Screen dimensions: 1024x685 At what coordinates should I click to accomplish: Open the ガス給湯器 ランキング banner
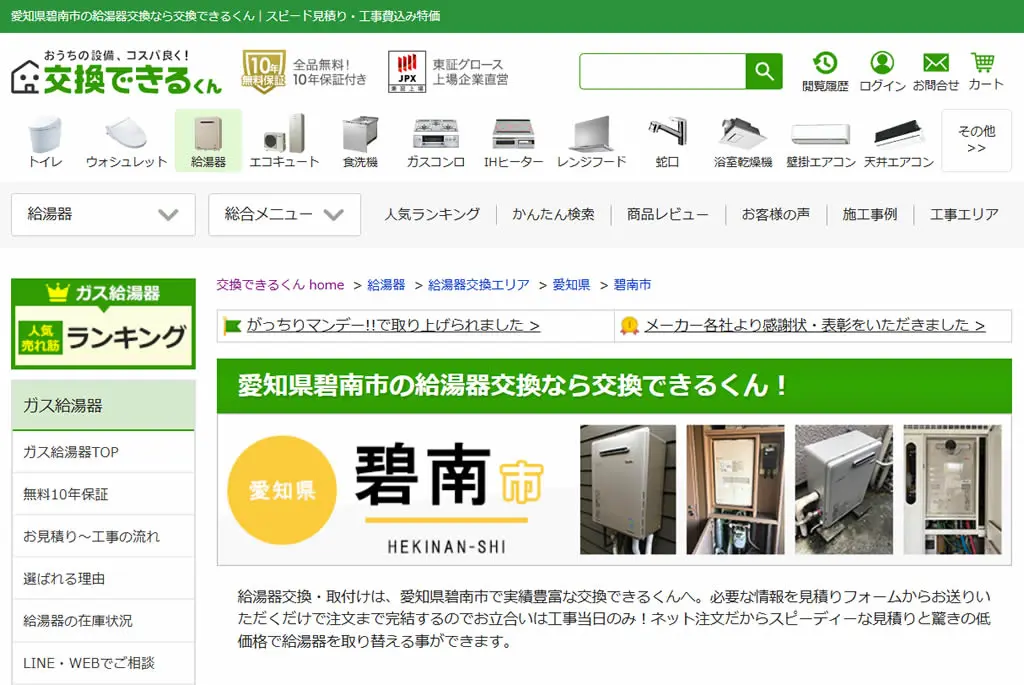click(x=103, y=324)
